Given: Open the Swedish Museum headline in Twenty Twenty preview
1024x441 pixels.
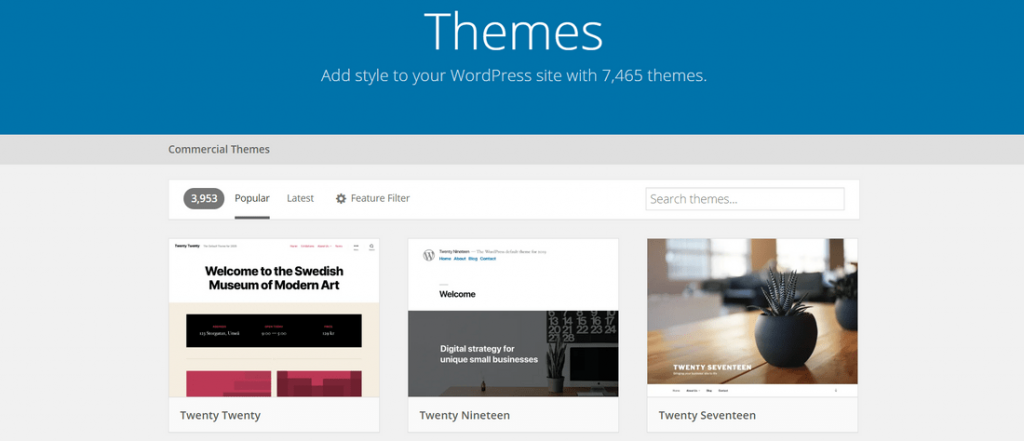Looking at the screenshot, I should pos(274,277).
